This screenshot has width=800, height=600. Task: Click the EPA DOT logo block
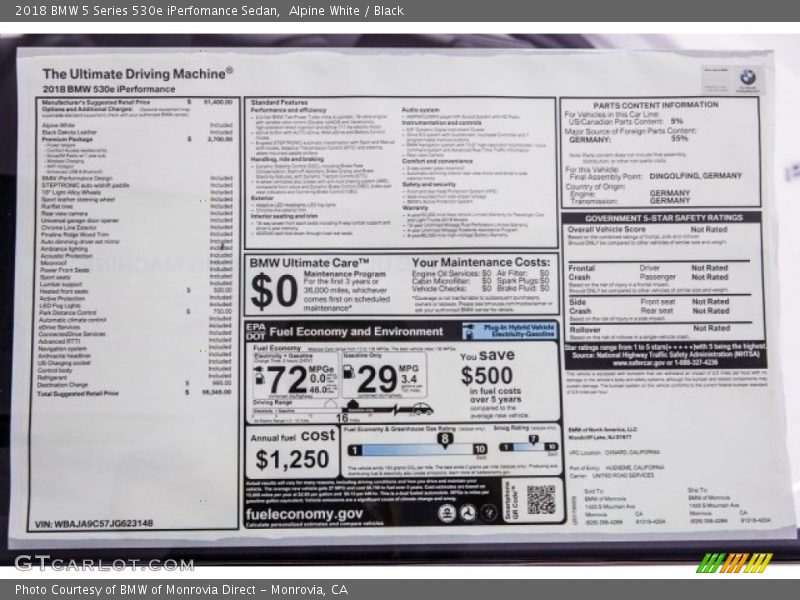pyautogui.click(x=256, y=331)
